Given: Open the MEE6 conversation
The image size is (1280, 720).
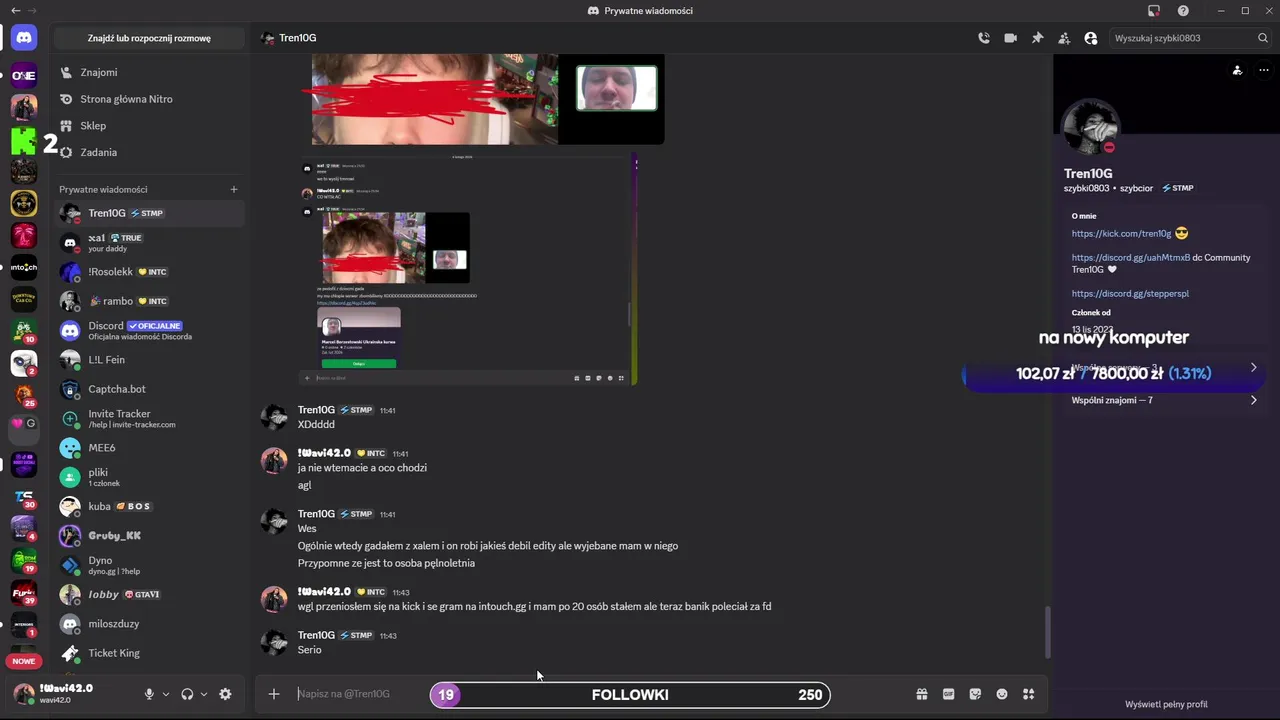Looking at the screenshot, I should pyautogui.click(x=149, y=448).
